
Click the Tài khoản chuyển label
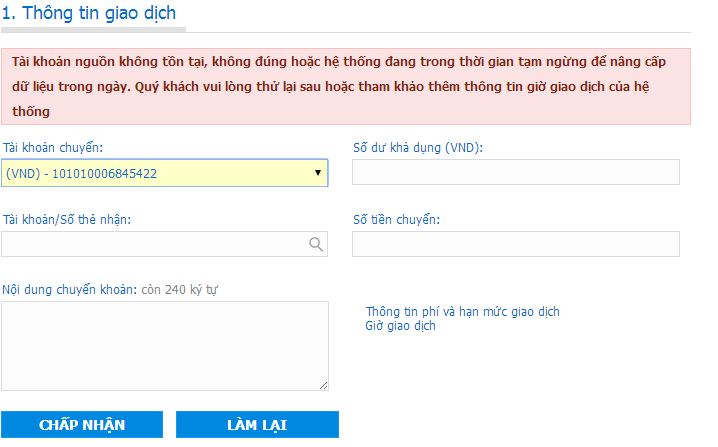53,148
